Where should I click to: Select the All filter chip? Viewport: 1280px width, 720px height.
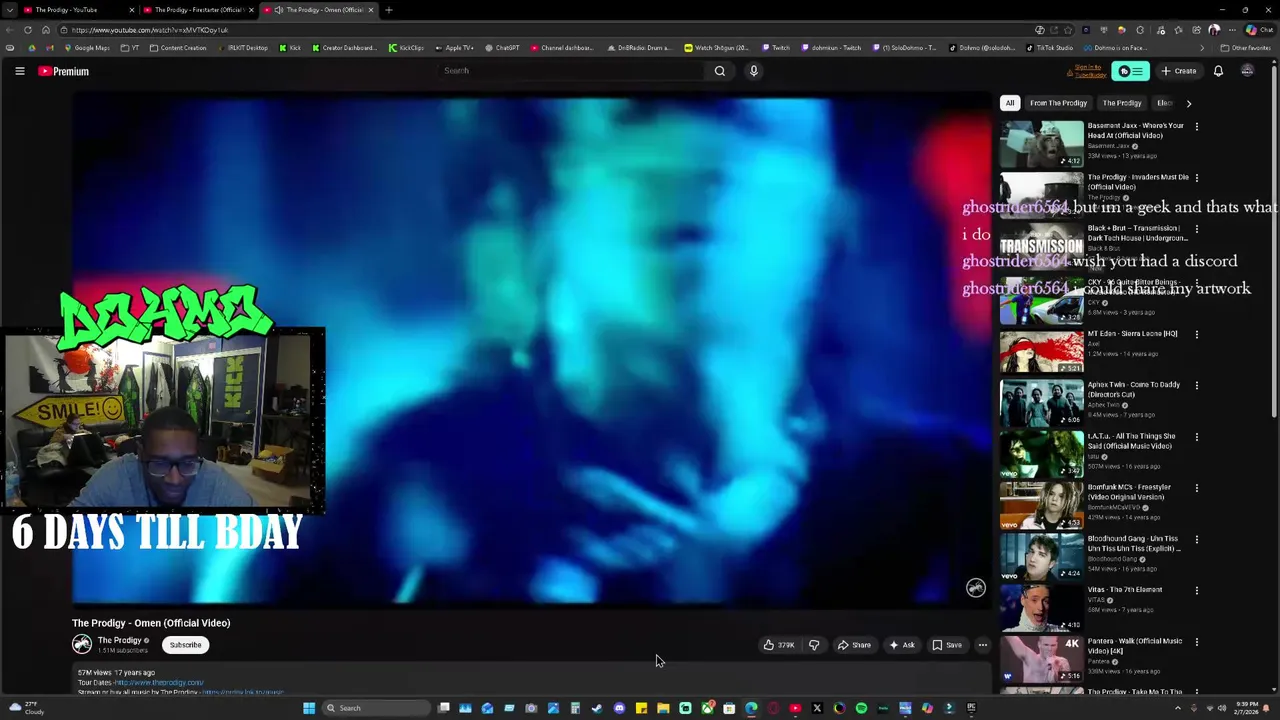tap(1010, 103)
